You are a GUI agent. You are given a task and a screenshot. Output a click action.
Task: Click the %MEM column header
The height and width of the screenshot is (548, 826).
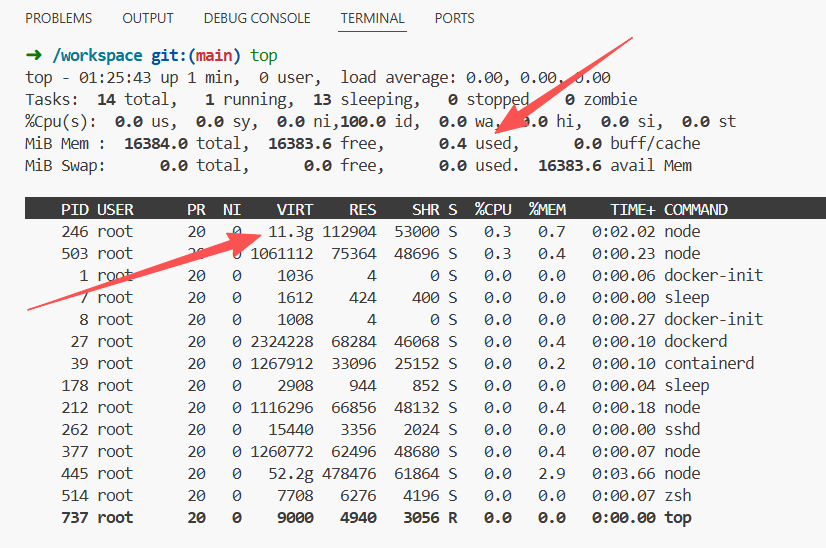point(547,210)
